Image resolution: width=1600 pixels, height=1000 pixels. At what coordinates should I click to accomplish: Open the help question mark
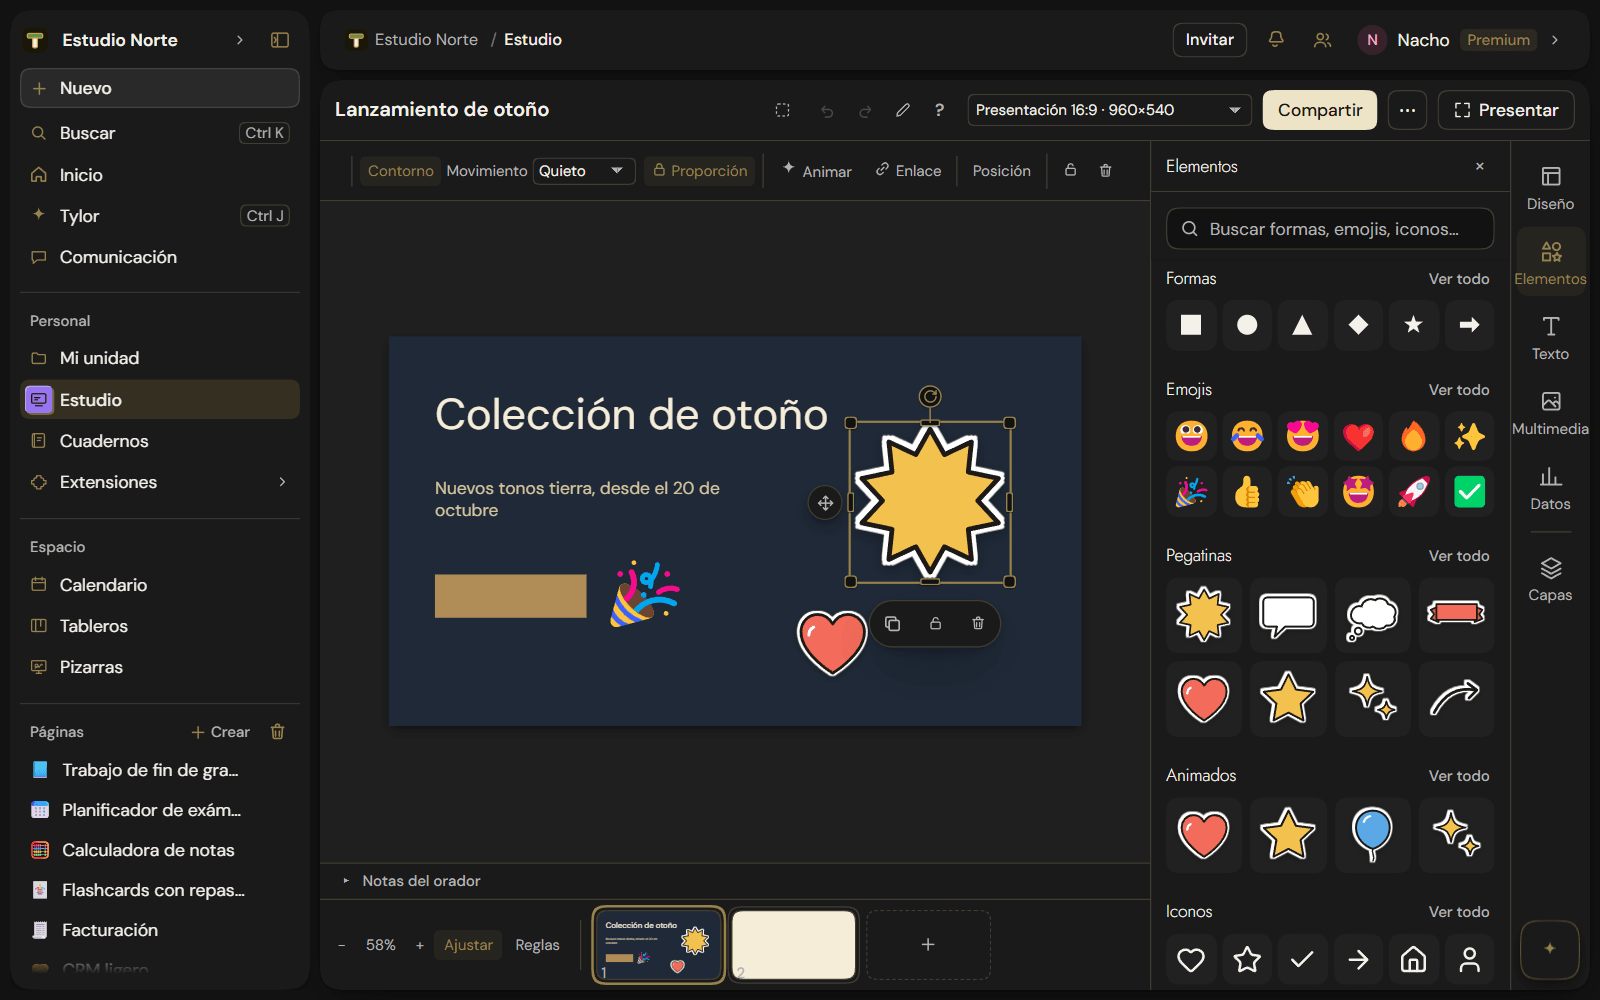click(939, 110)
